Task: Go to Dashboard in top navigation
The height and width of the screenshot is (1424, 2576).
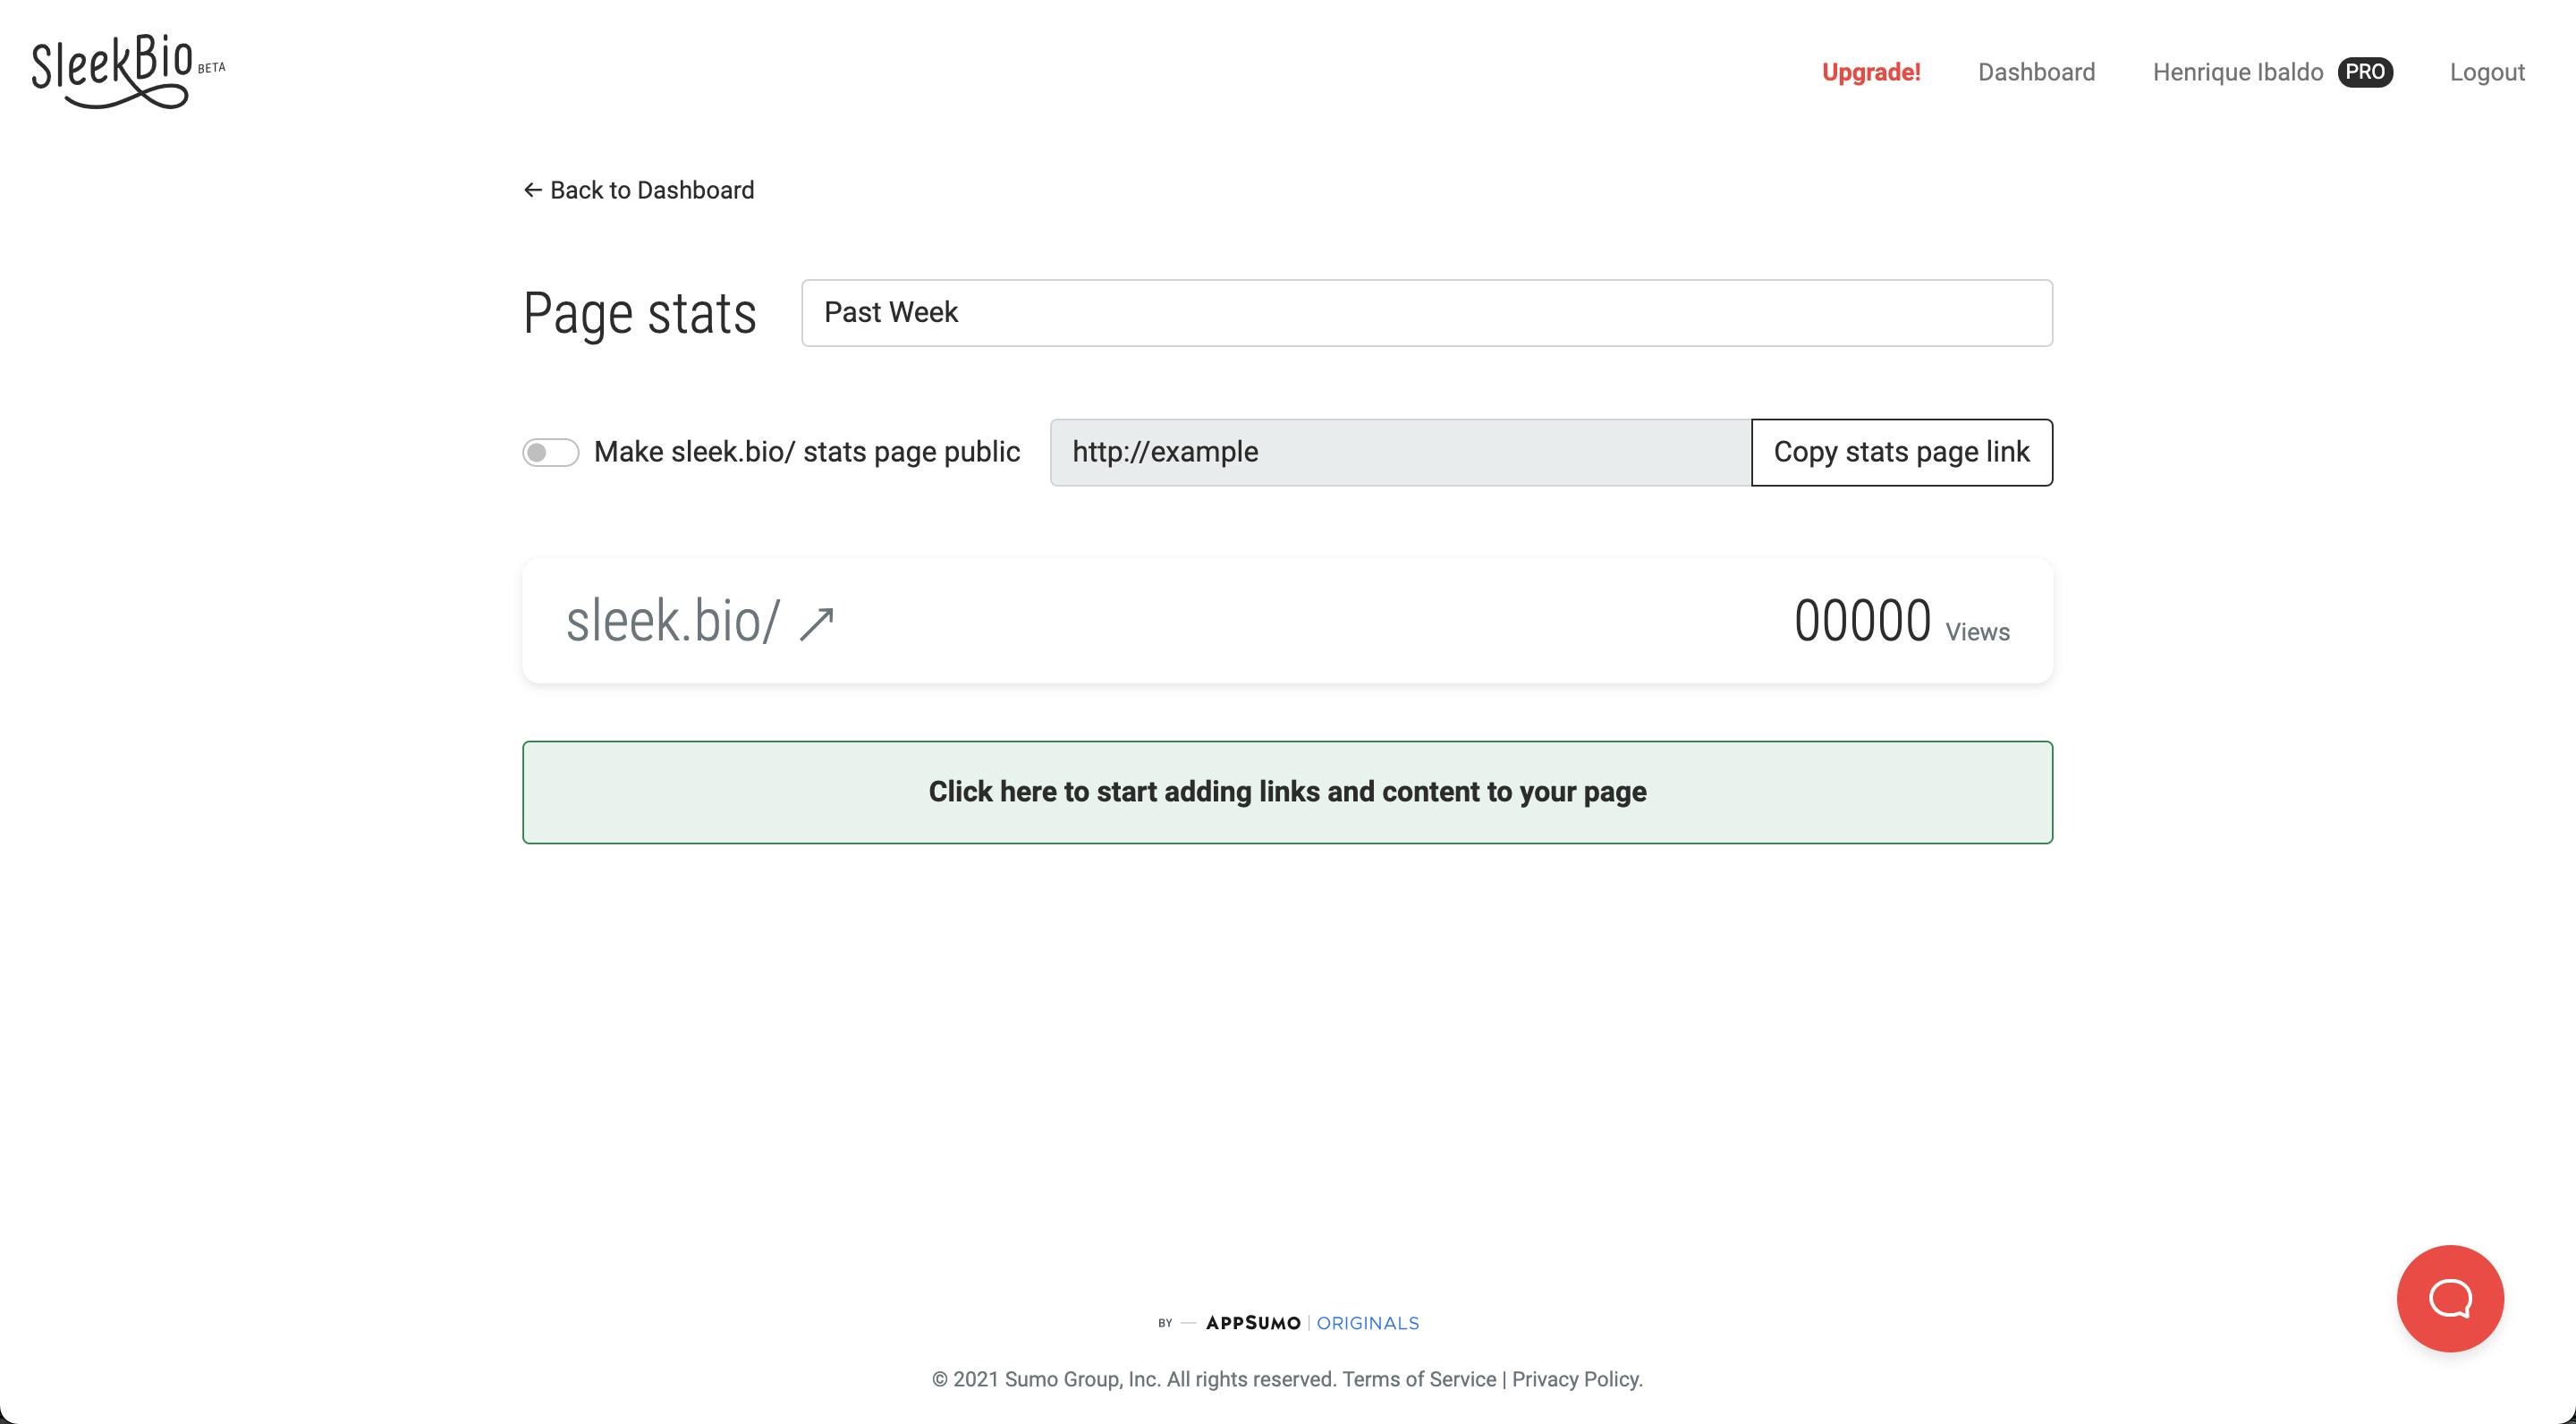Action: [x=2036, y=72]
